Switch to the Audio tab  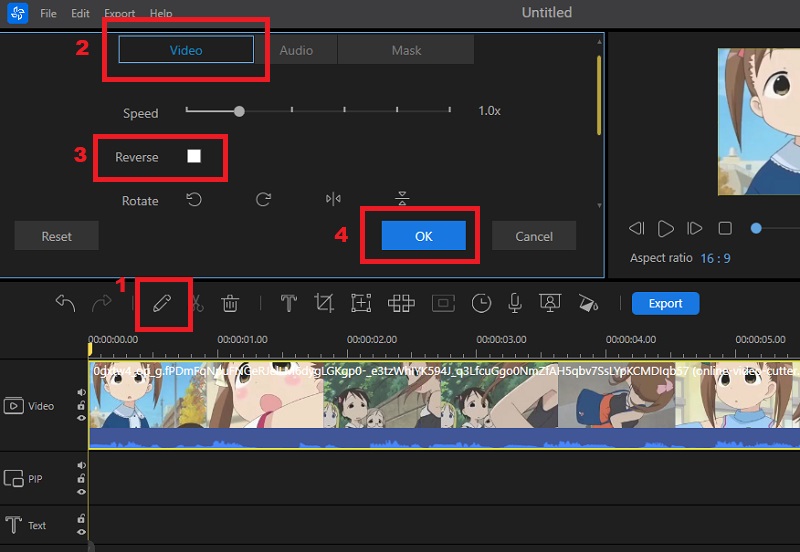tap(296, 50)
